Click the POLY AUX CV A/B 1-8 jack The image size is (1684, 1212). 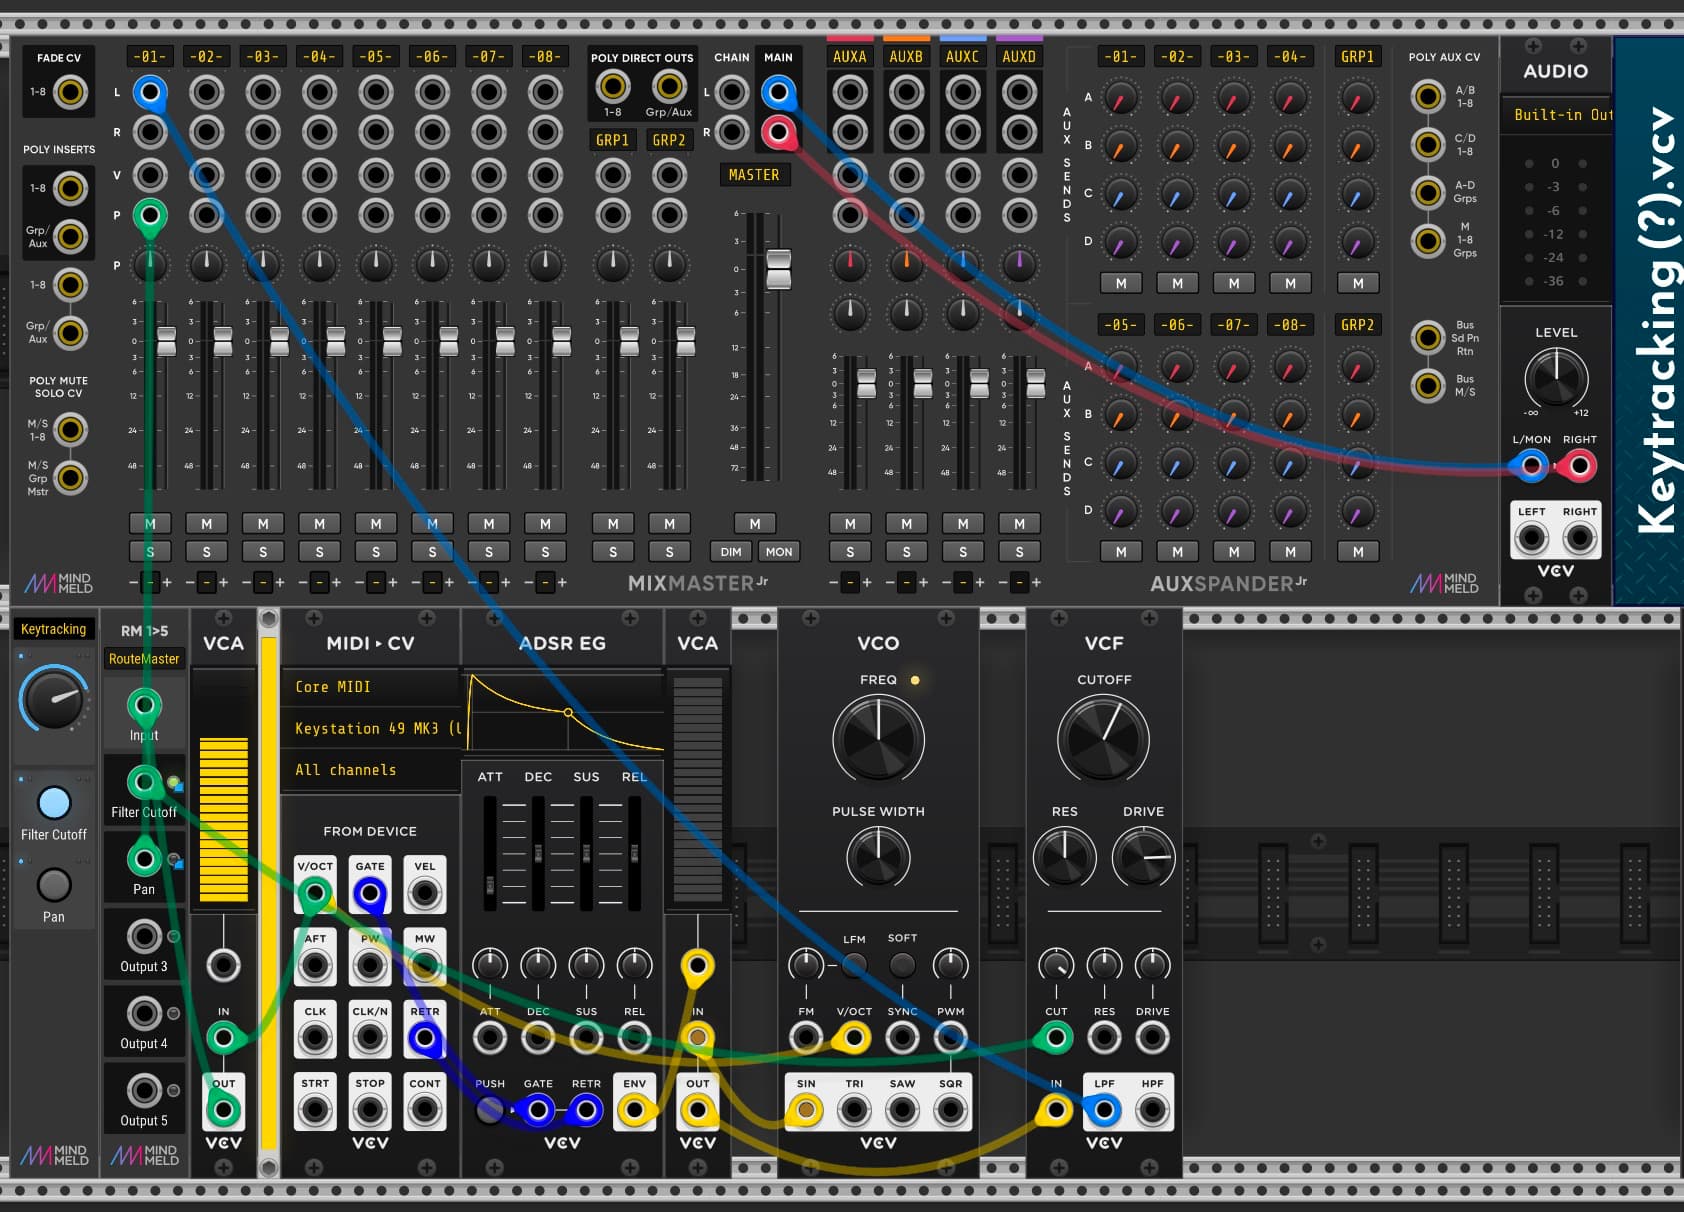[x=1428, y=96]
